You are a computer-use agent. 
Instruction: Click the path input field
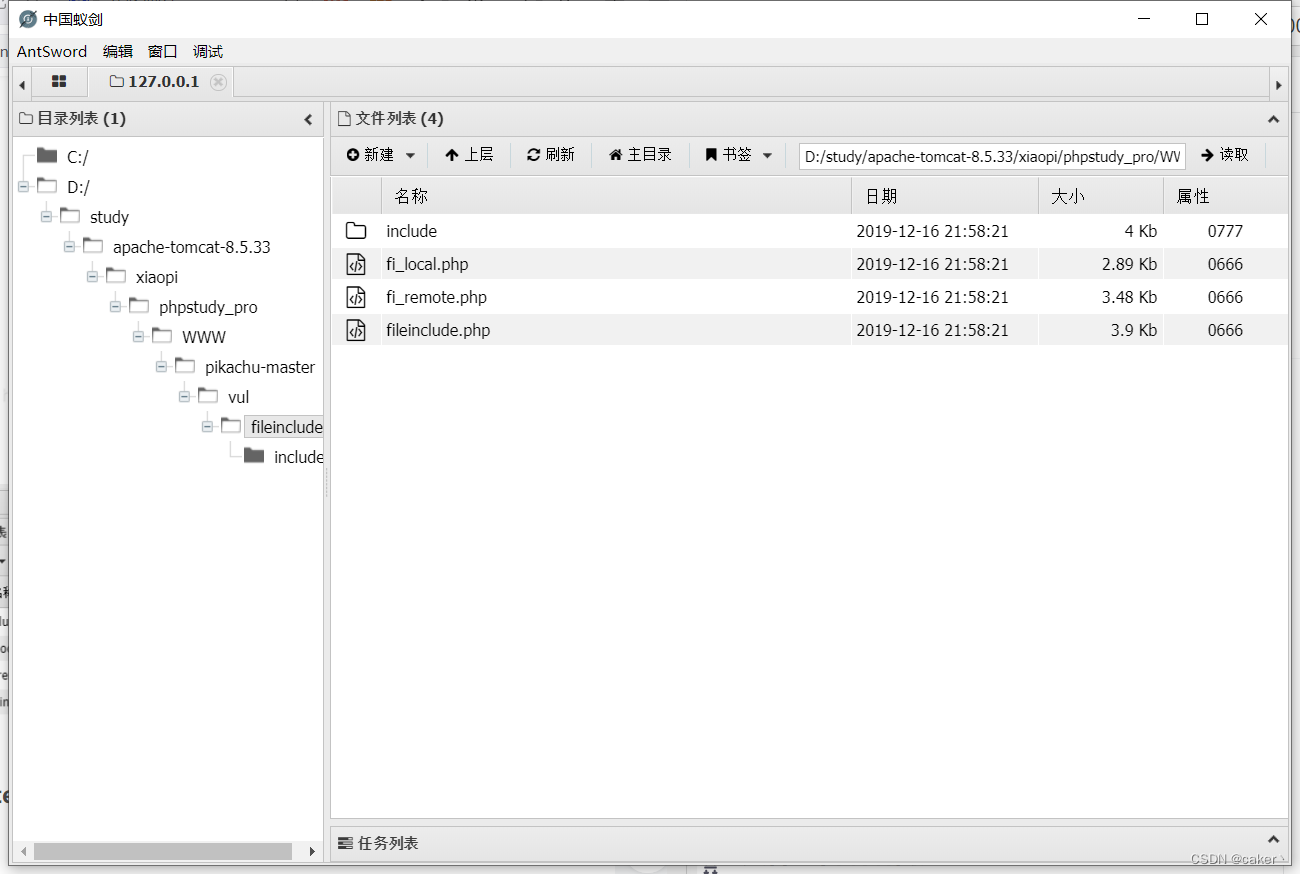992,156
